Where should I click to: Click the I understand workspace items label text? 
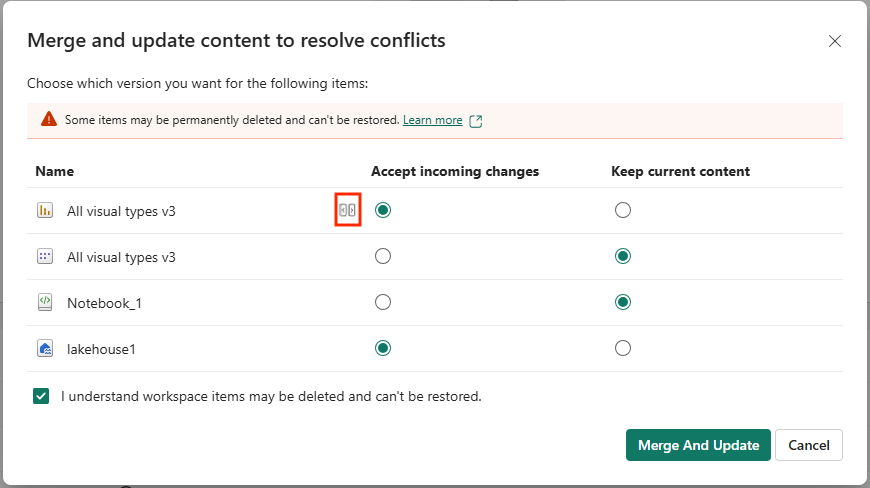click(271, 396)
